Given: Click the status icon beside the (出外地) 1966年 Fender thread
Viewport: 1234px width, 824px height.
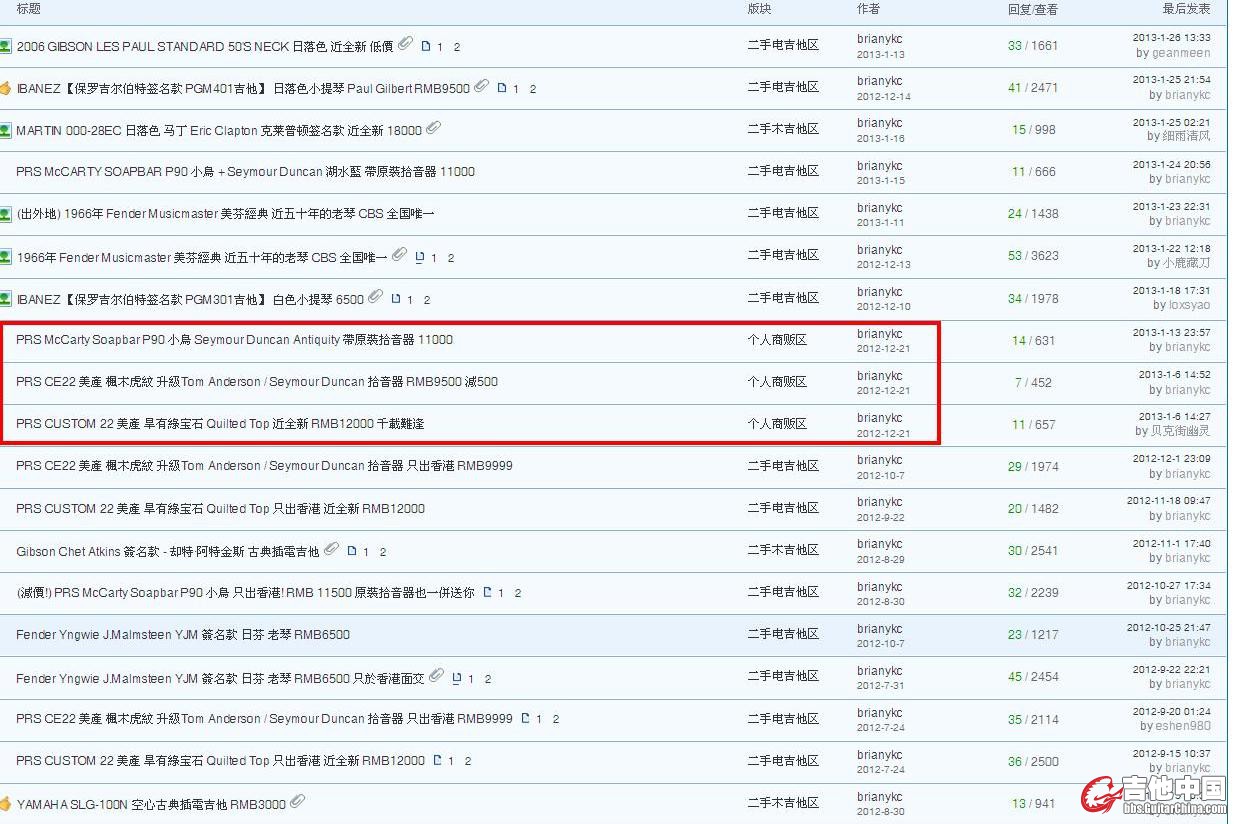Looking at the screenshot, I should point(5,214).
